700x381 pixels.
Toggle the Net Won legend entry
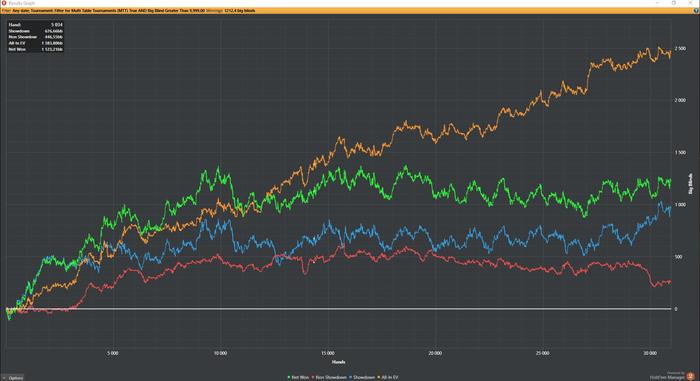tap(298, 377)
